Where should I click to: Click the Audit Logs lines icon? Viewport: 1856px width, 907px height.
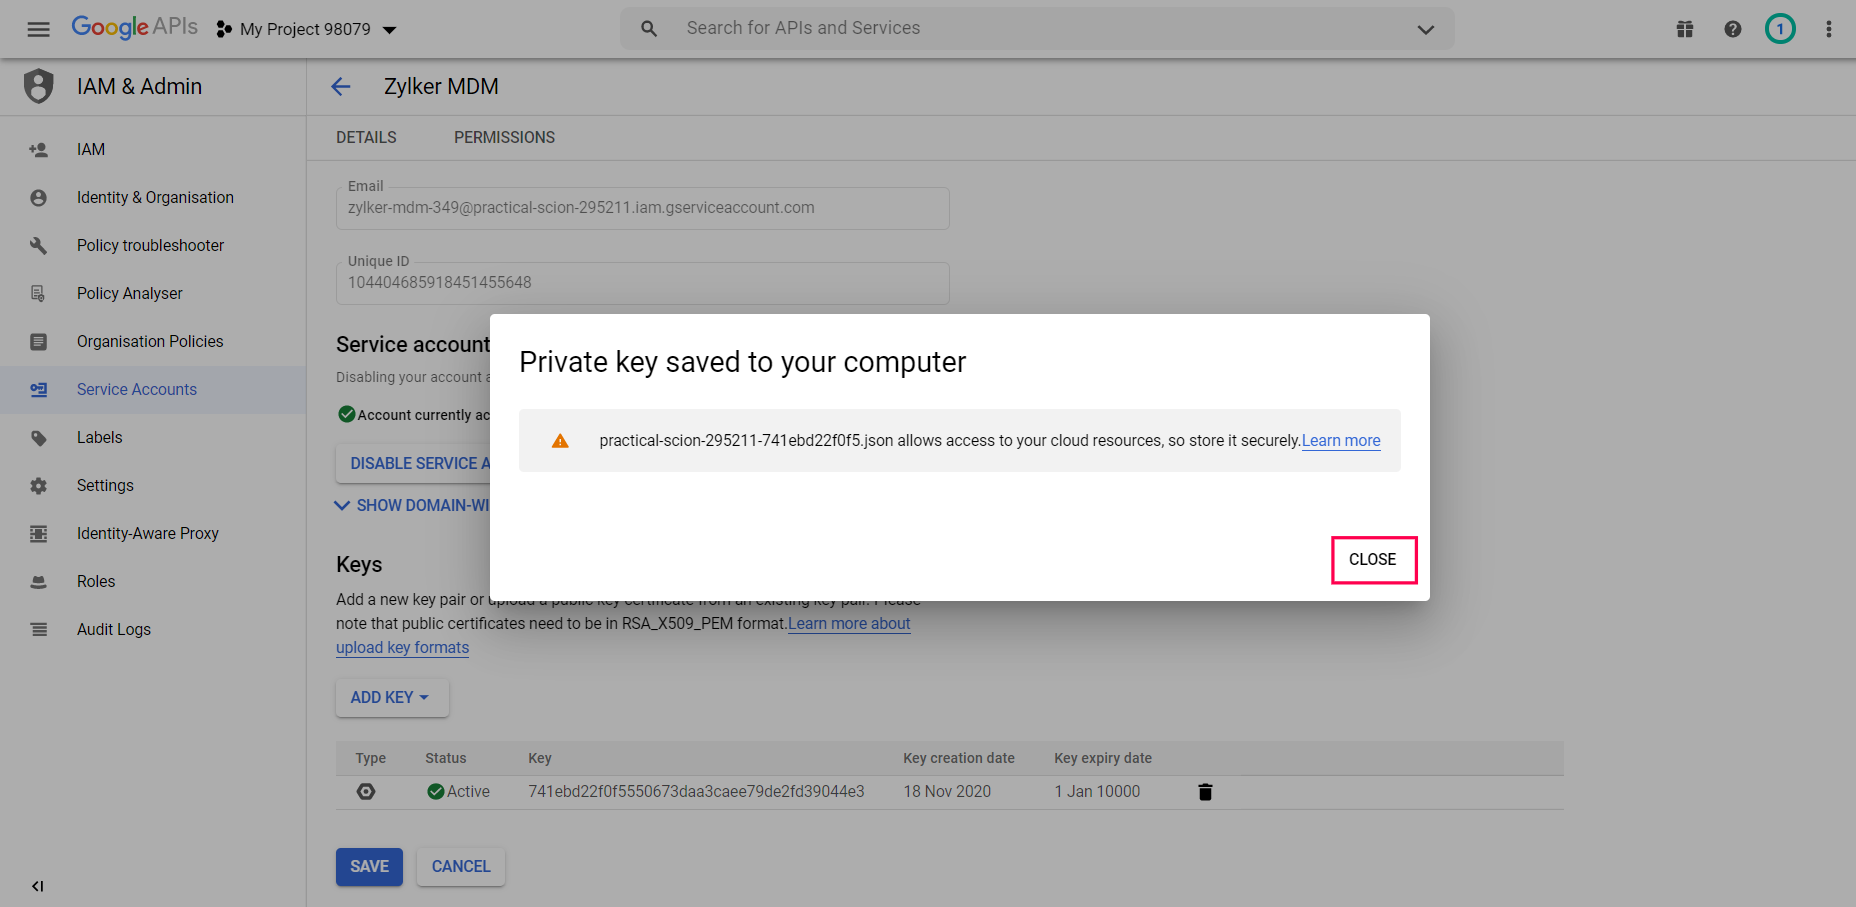click(38, 630)
